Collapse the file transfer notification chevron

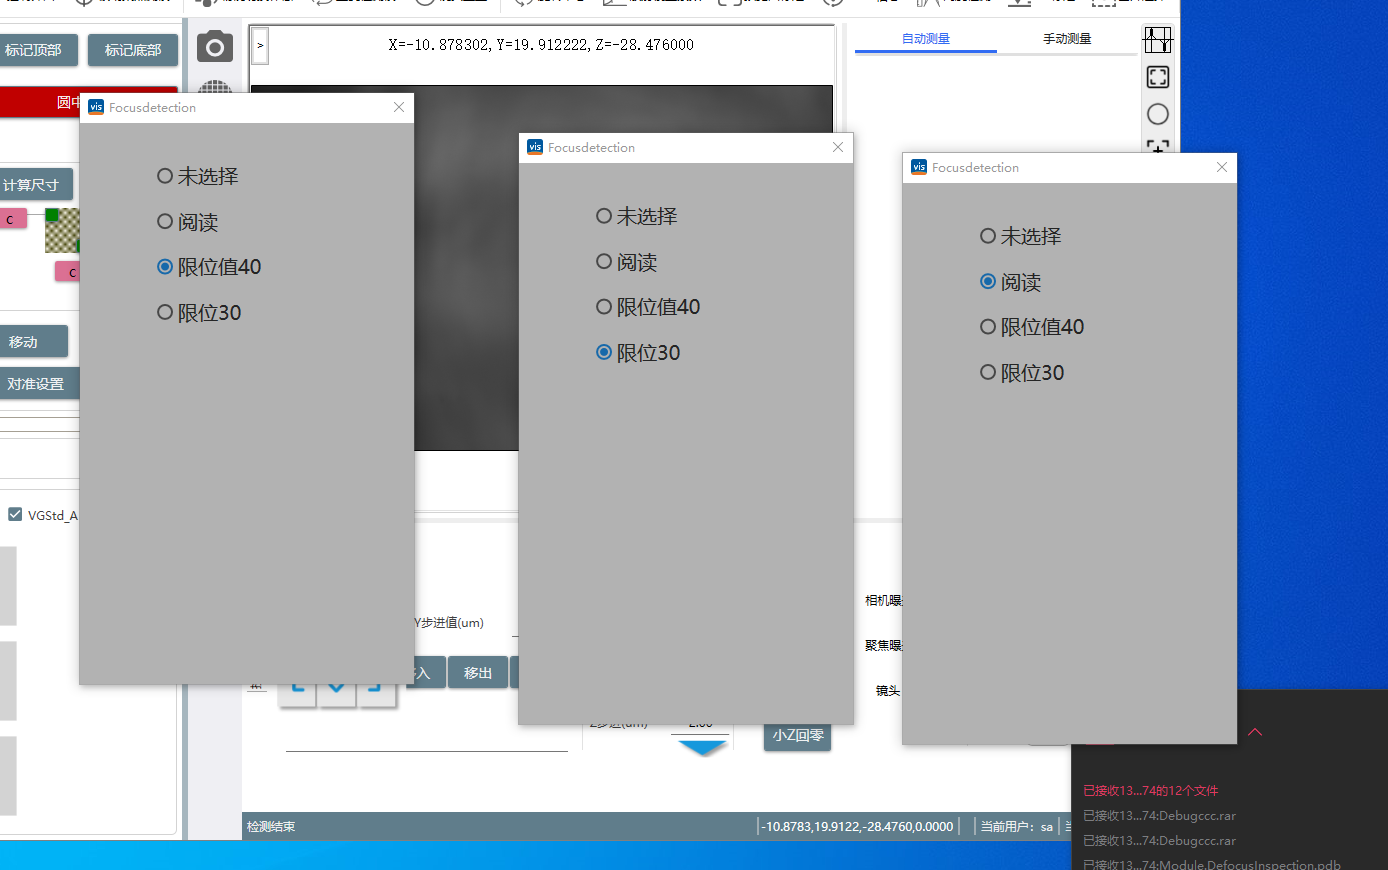(1255, 732)
